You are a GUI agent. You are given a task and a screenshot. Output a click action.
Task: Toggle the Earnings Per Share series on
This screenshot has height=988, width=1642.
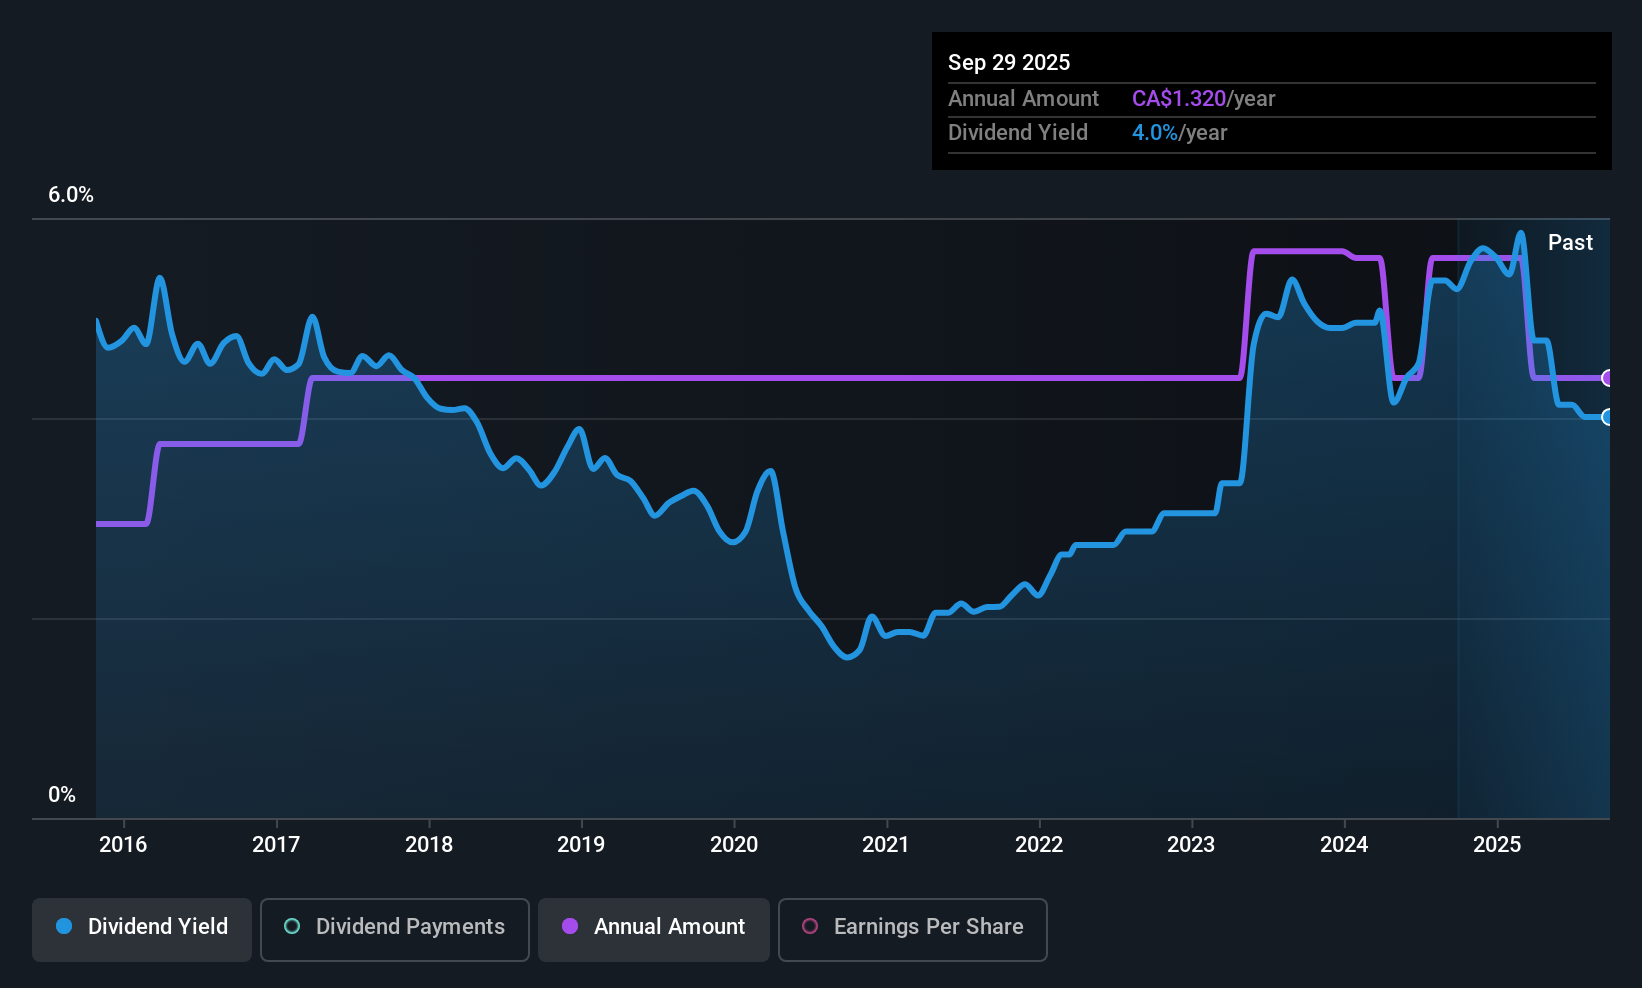point(912,929)
